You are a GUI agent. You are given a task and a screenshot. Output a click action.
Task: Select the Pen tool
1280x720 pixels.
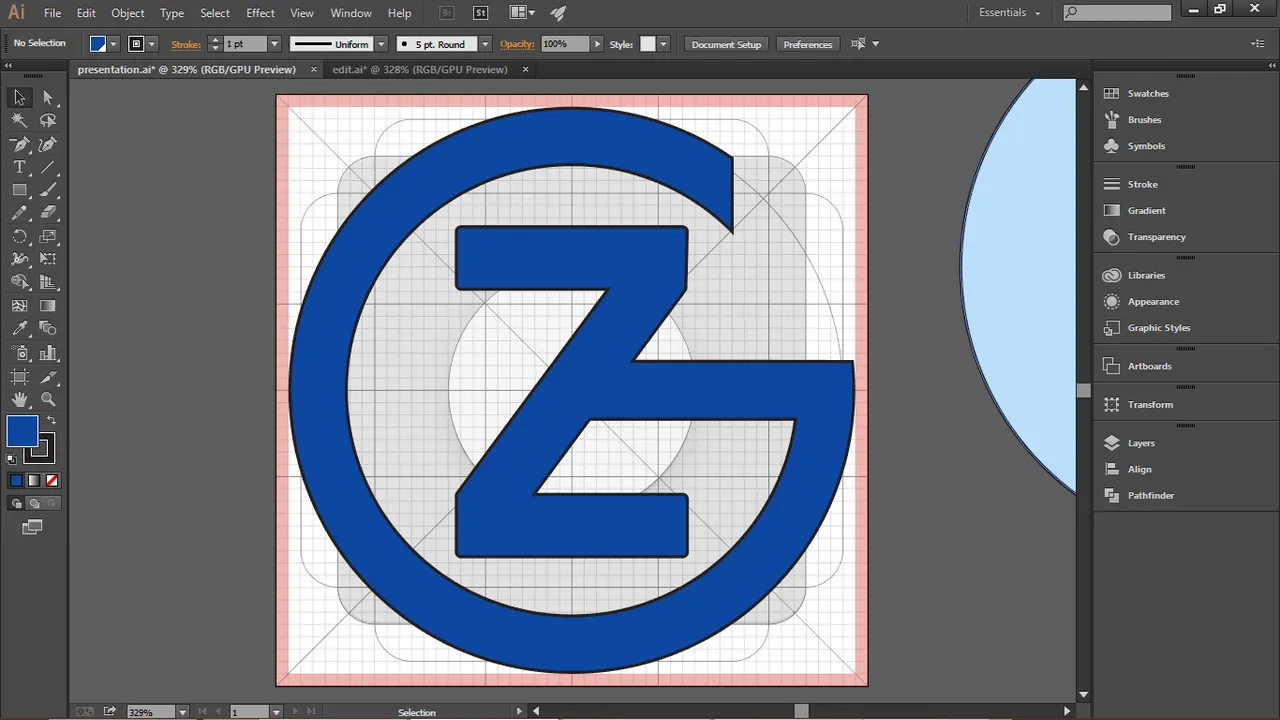19,144
